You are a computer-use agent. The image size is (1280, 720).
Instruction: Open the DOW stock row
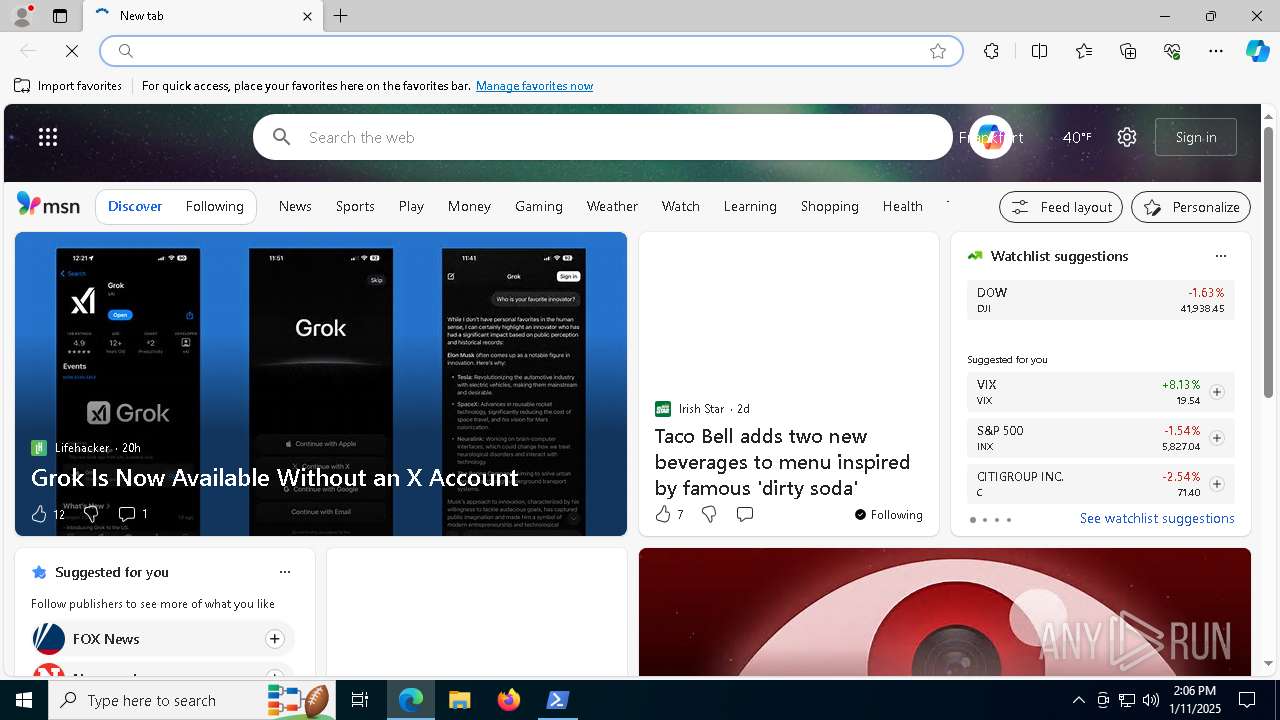[x=1100, y=300]
